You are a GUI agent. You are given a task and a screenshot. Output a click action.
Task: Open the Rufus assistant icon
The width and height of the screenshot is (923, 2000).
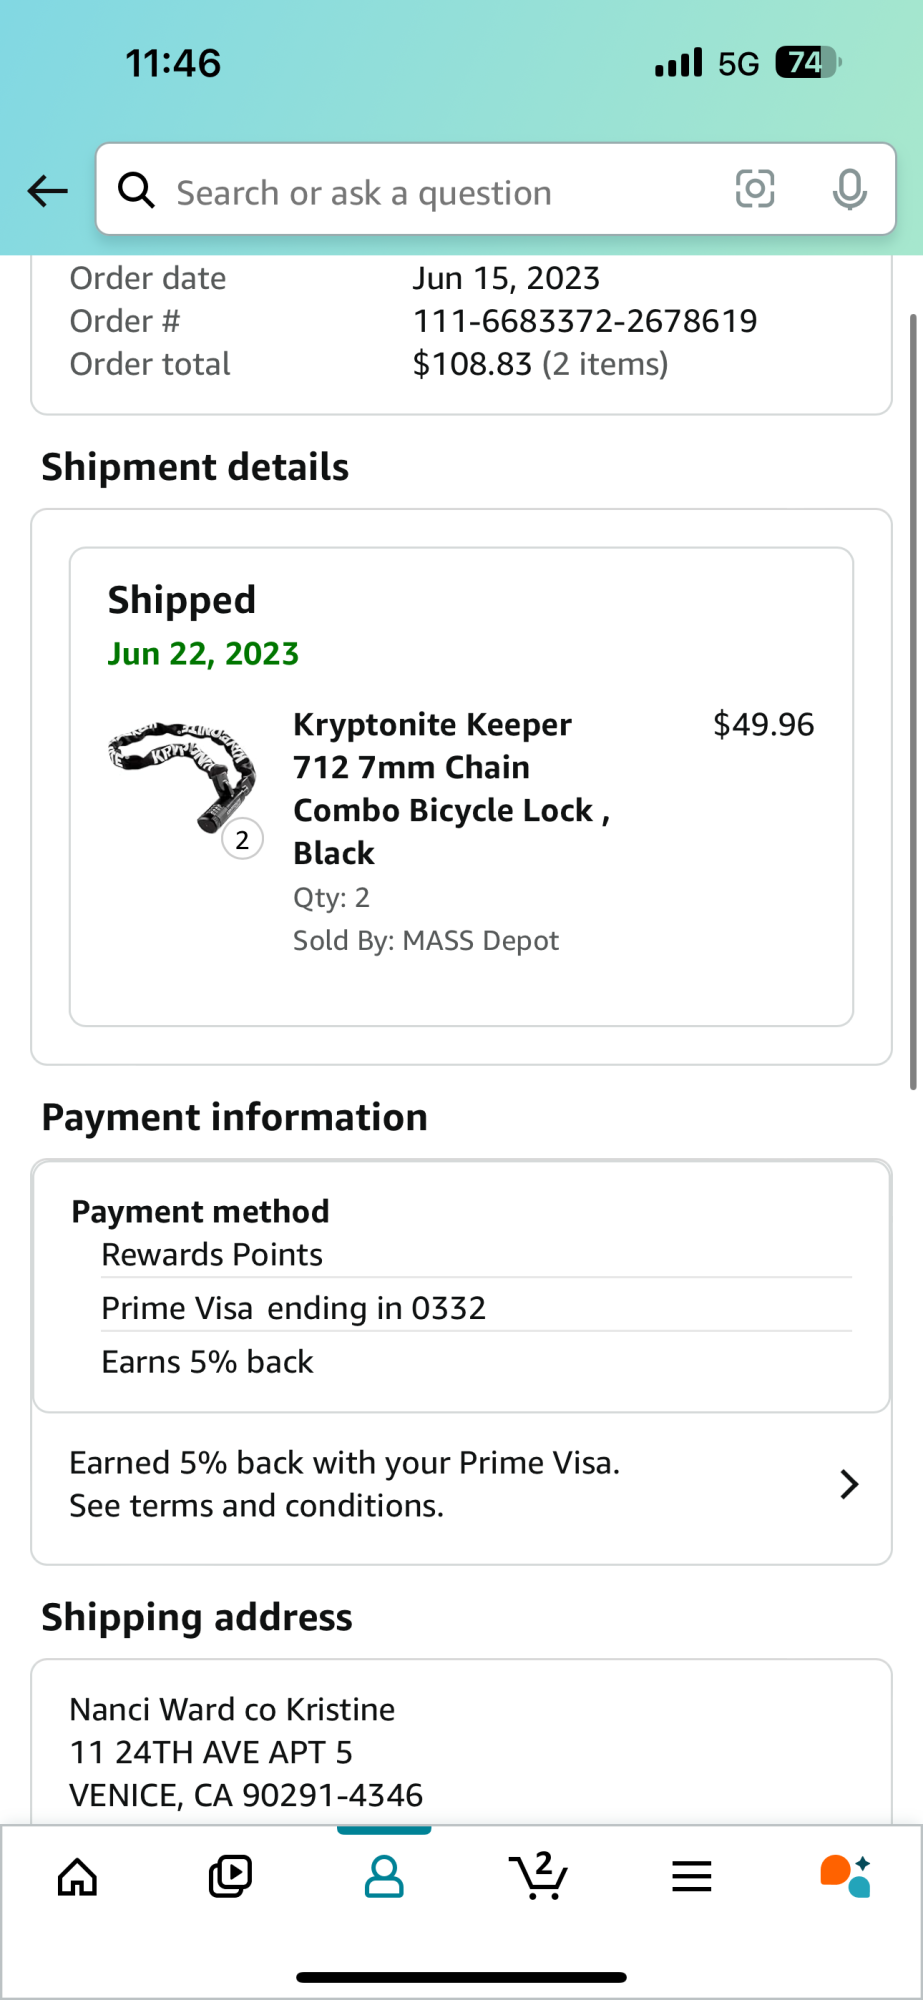click(x=845, y=1876)
